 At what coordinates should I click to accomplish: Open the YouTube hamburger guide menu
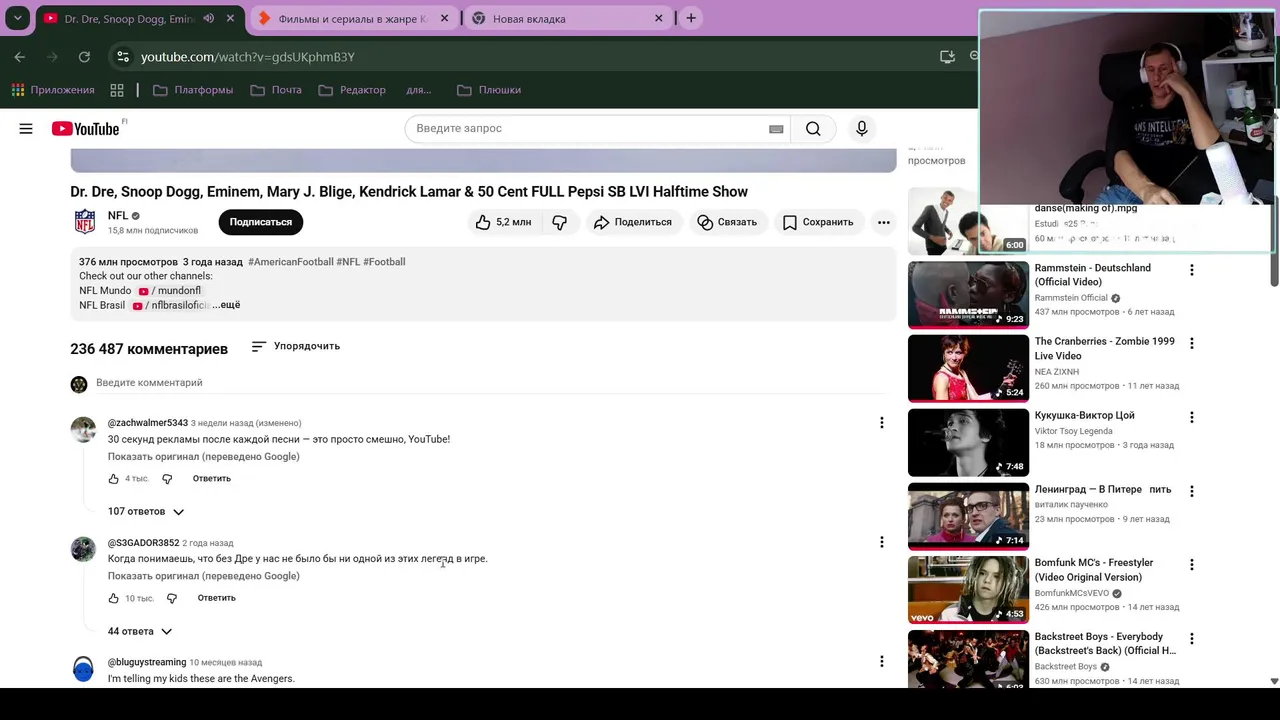(26, 128)
